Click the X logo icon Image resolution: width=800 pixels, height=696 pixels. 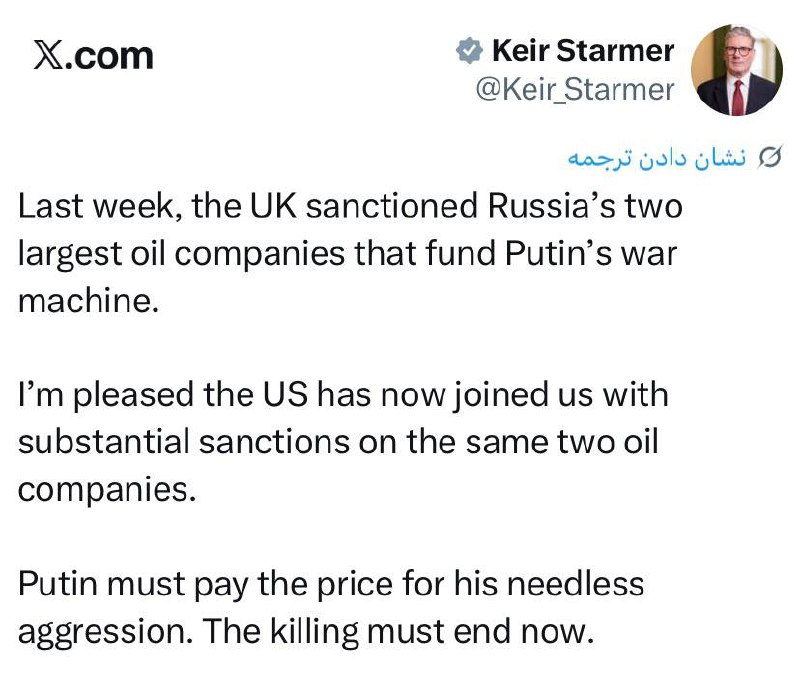[48, 56]
